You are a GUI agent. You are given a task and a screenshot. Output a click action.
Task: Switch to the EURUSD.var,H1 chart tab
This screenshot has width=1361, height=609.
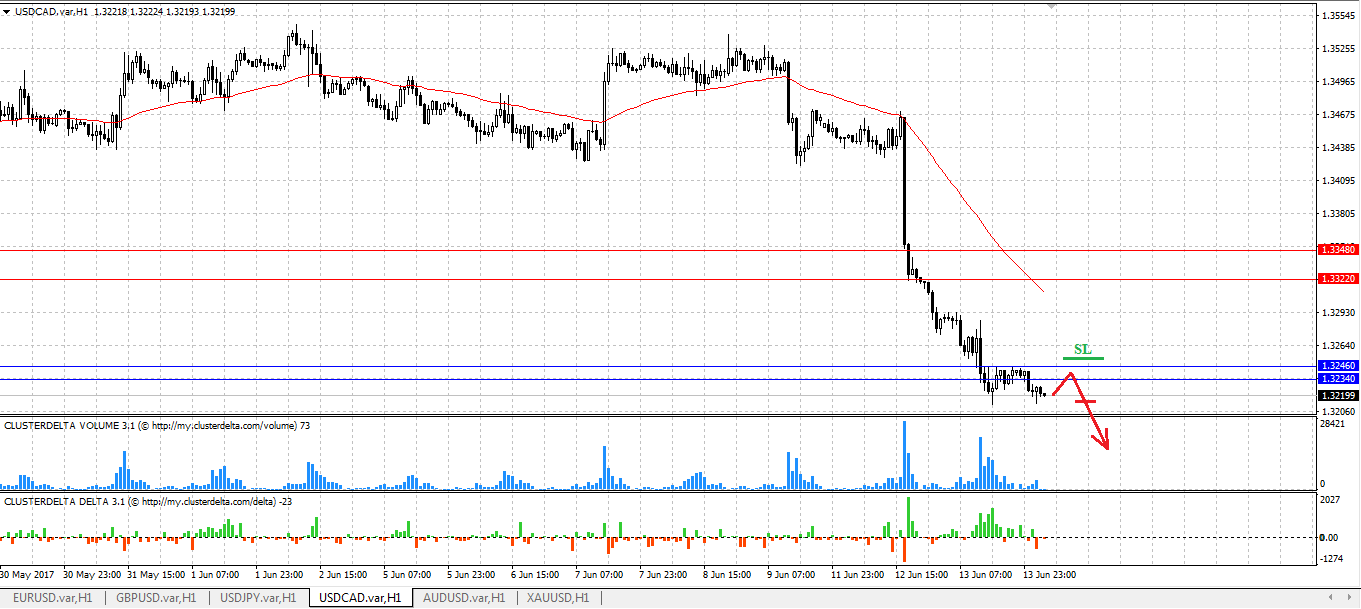coord(52,597)
